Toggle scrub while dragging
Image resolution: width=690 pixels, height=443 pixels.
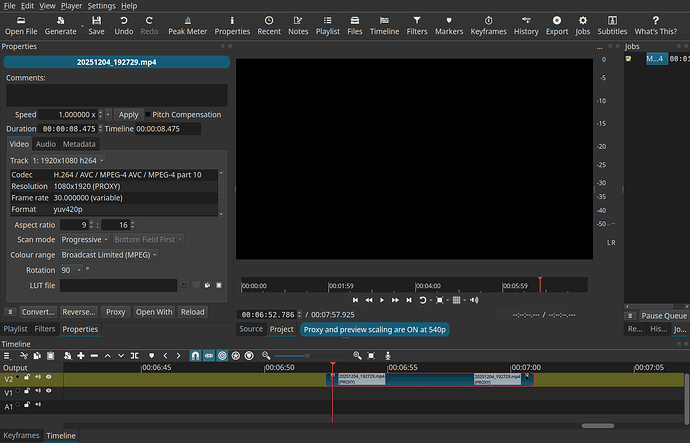(209, 355)
